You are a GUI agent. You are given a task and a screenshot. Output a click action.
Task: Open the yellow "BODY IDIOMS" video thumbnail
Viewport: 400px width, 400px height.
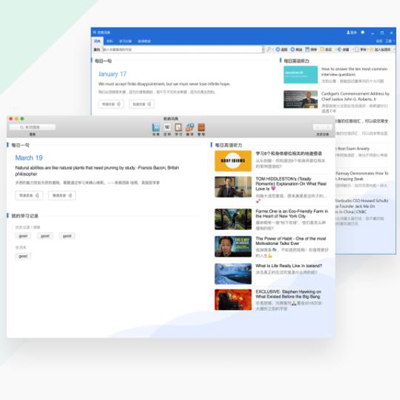[233, 161]
